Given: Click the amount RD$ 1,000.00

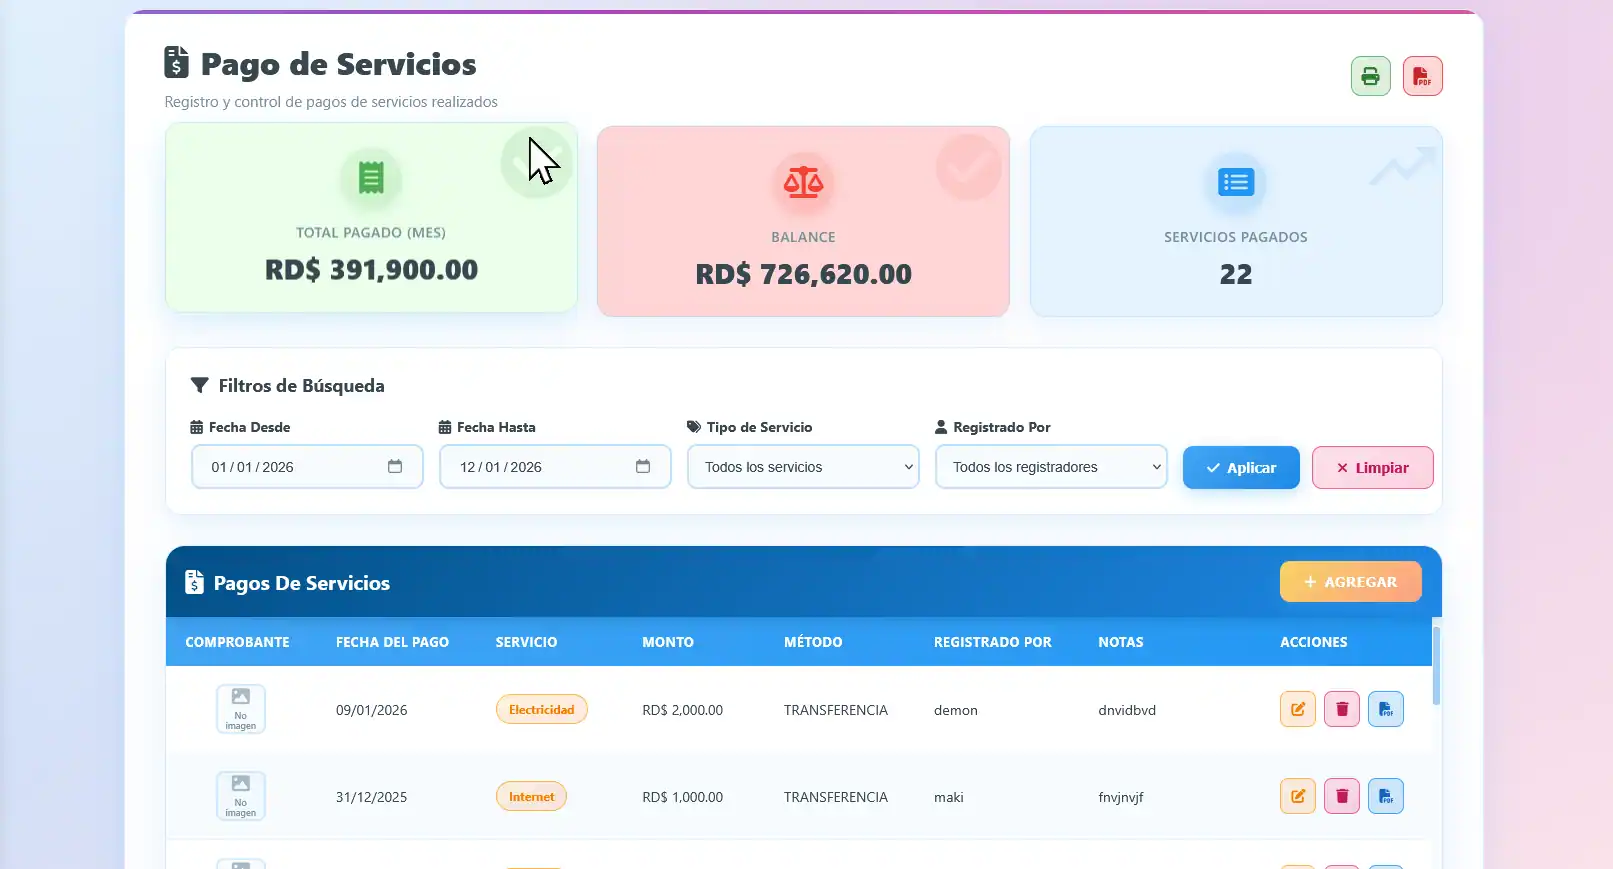Looking at the screenshot, I should click(682, 797).
